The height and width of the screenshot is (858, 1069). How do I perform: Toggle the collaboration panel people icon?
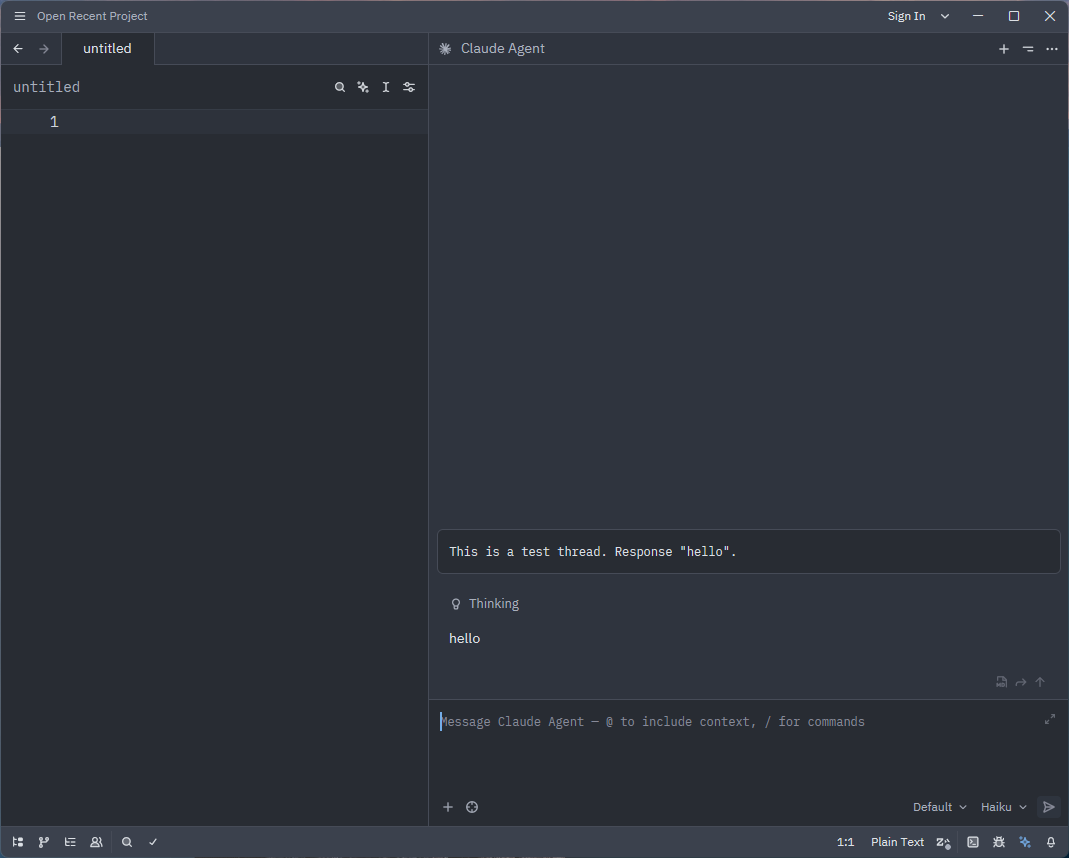click(x=96, y=842)
